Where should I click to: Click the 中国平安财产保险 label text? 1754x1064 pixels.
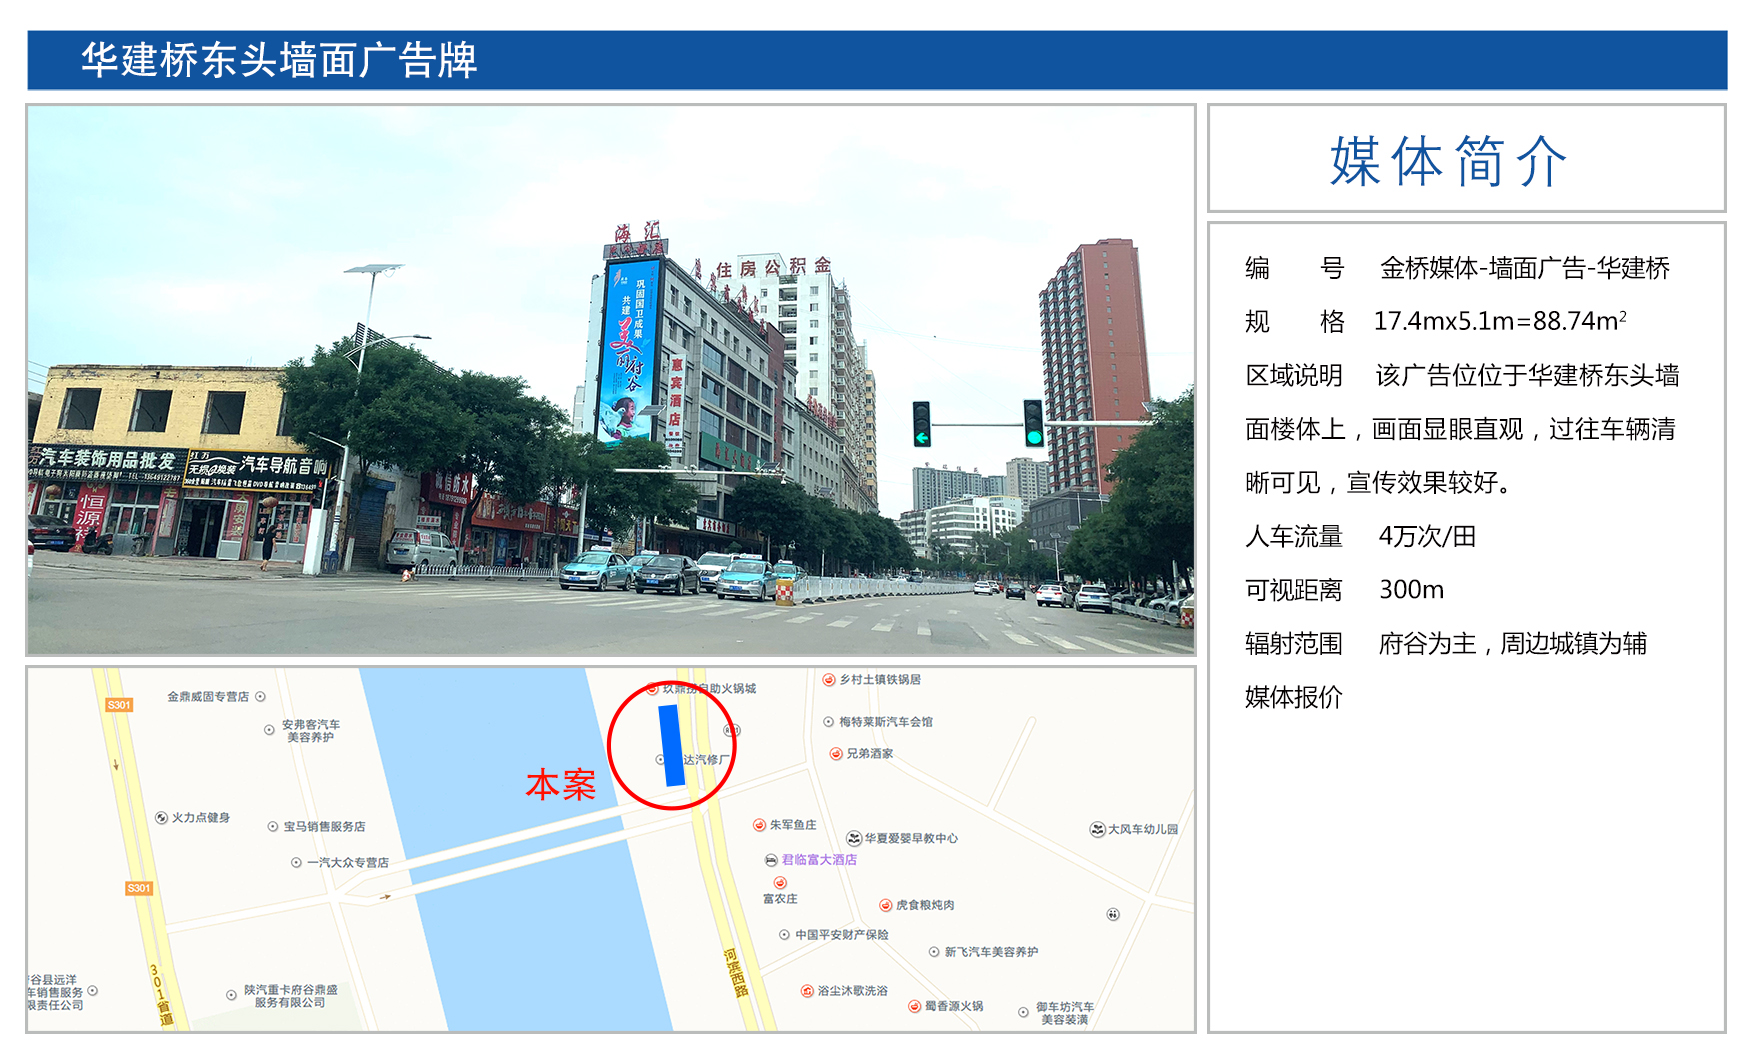(842, 935)
